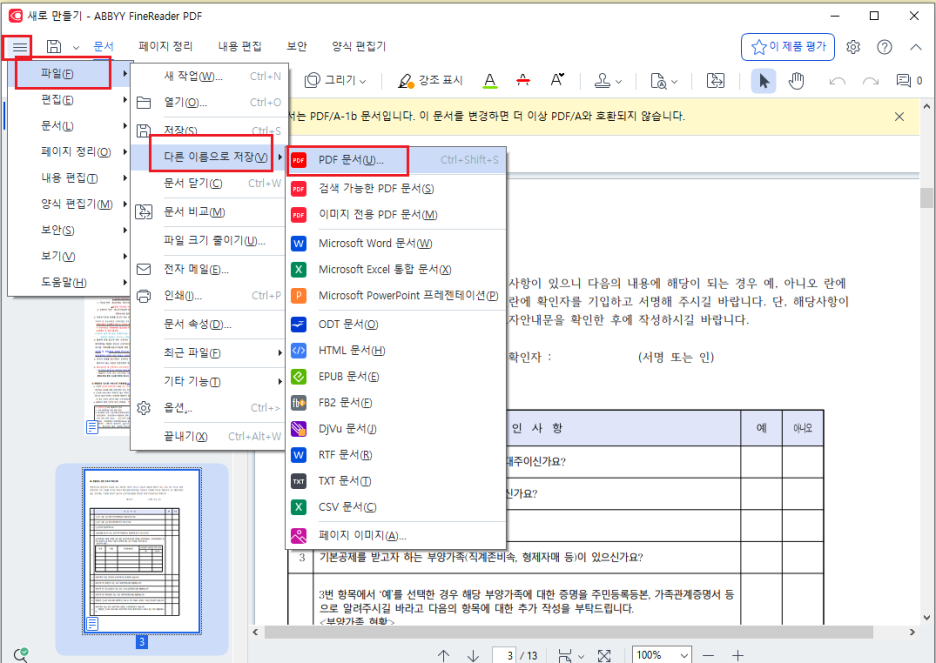Select the arrow pointer tool
This screenshot has width=936, height=663.
(x=763, y=81)
